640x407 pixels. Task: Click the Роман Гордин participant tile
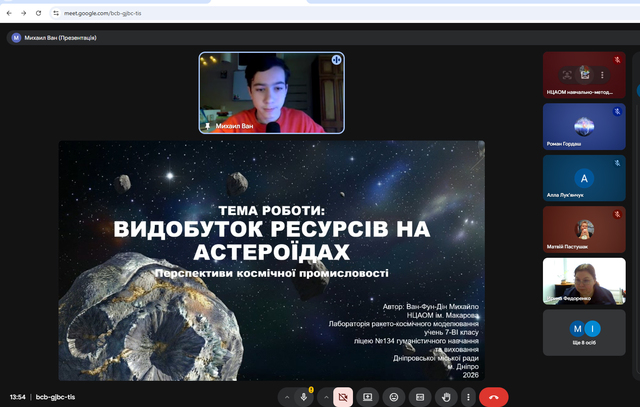(x=584, y=127)
